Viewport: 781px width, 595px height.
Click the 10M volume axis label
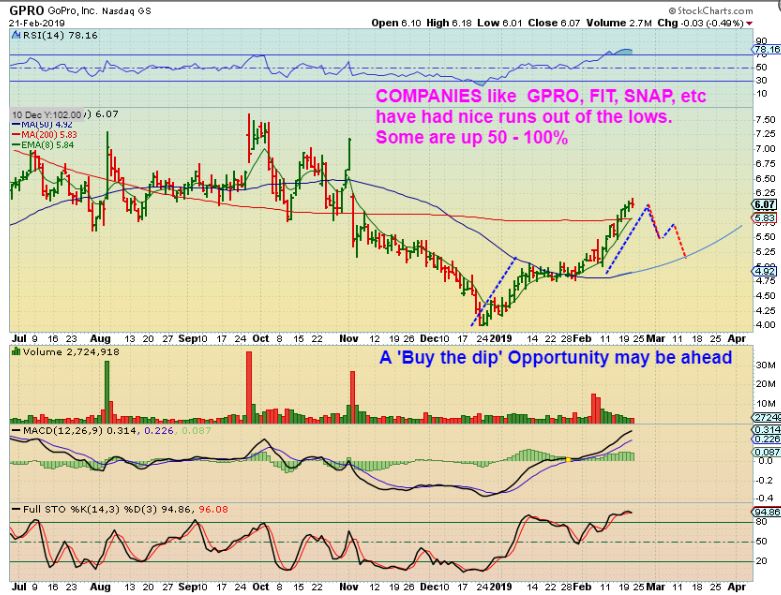coord(766,403)
